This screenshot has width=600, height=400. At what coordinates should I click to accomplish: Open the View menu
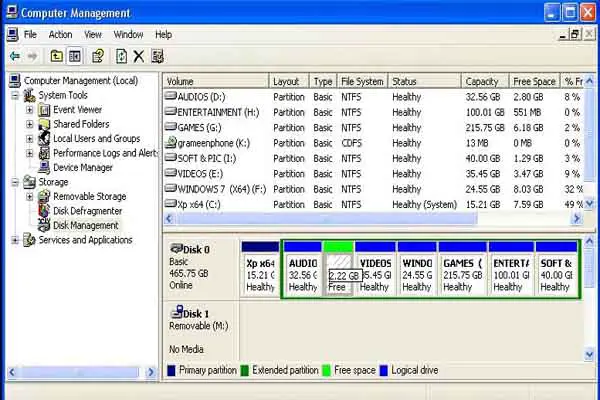pyautogui.click(x=93, y=35)
